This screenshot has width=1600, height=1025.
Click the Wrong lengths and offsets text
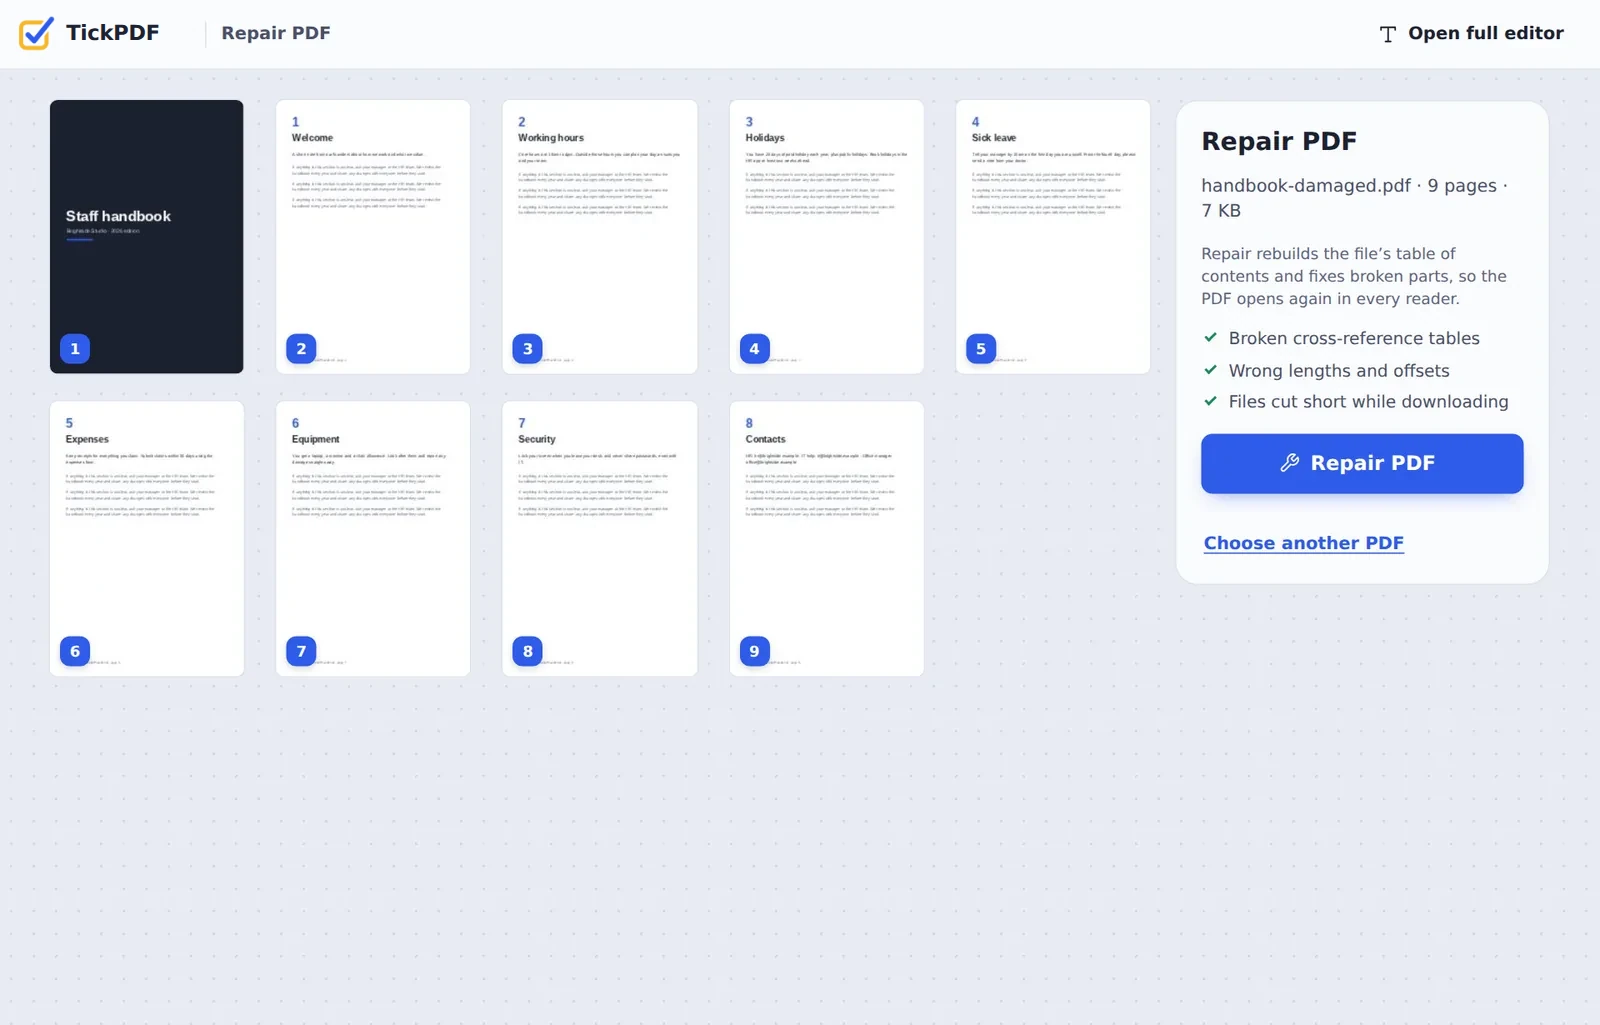click(1339, 370)
